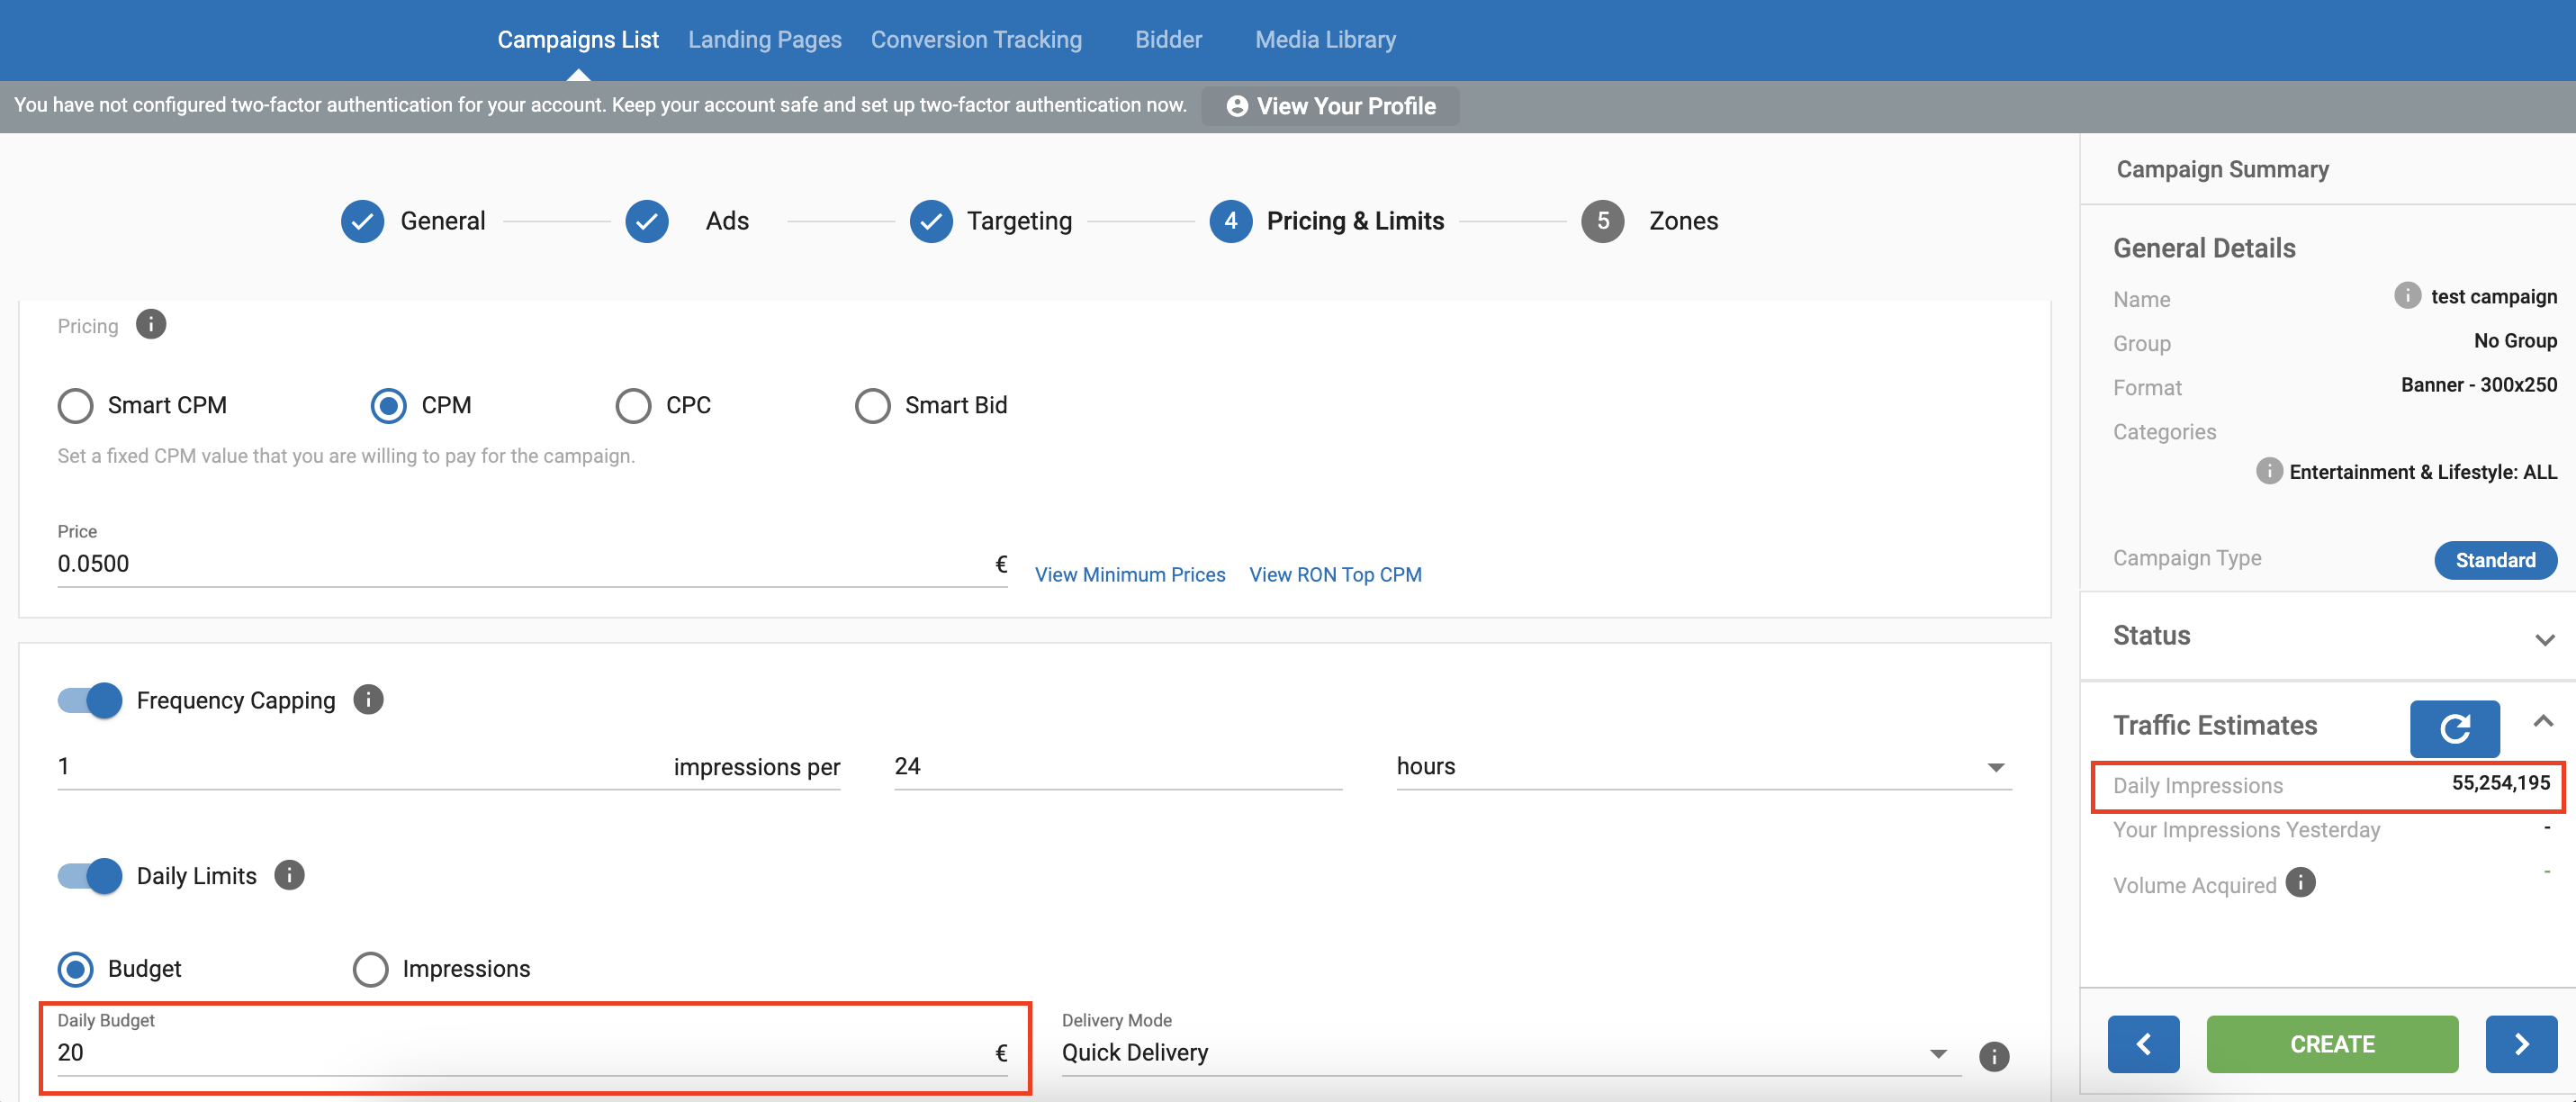Click the green CREATE button
This screenshot has height=1102, width=2576.
(x=2331, y=1044)
